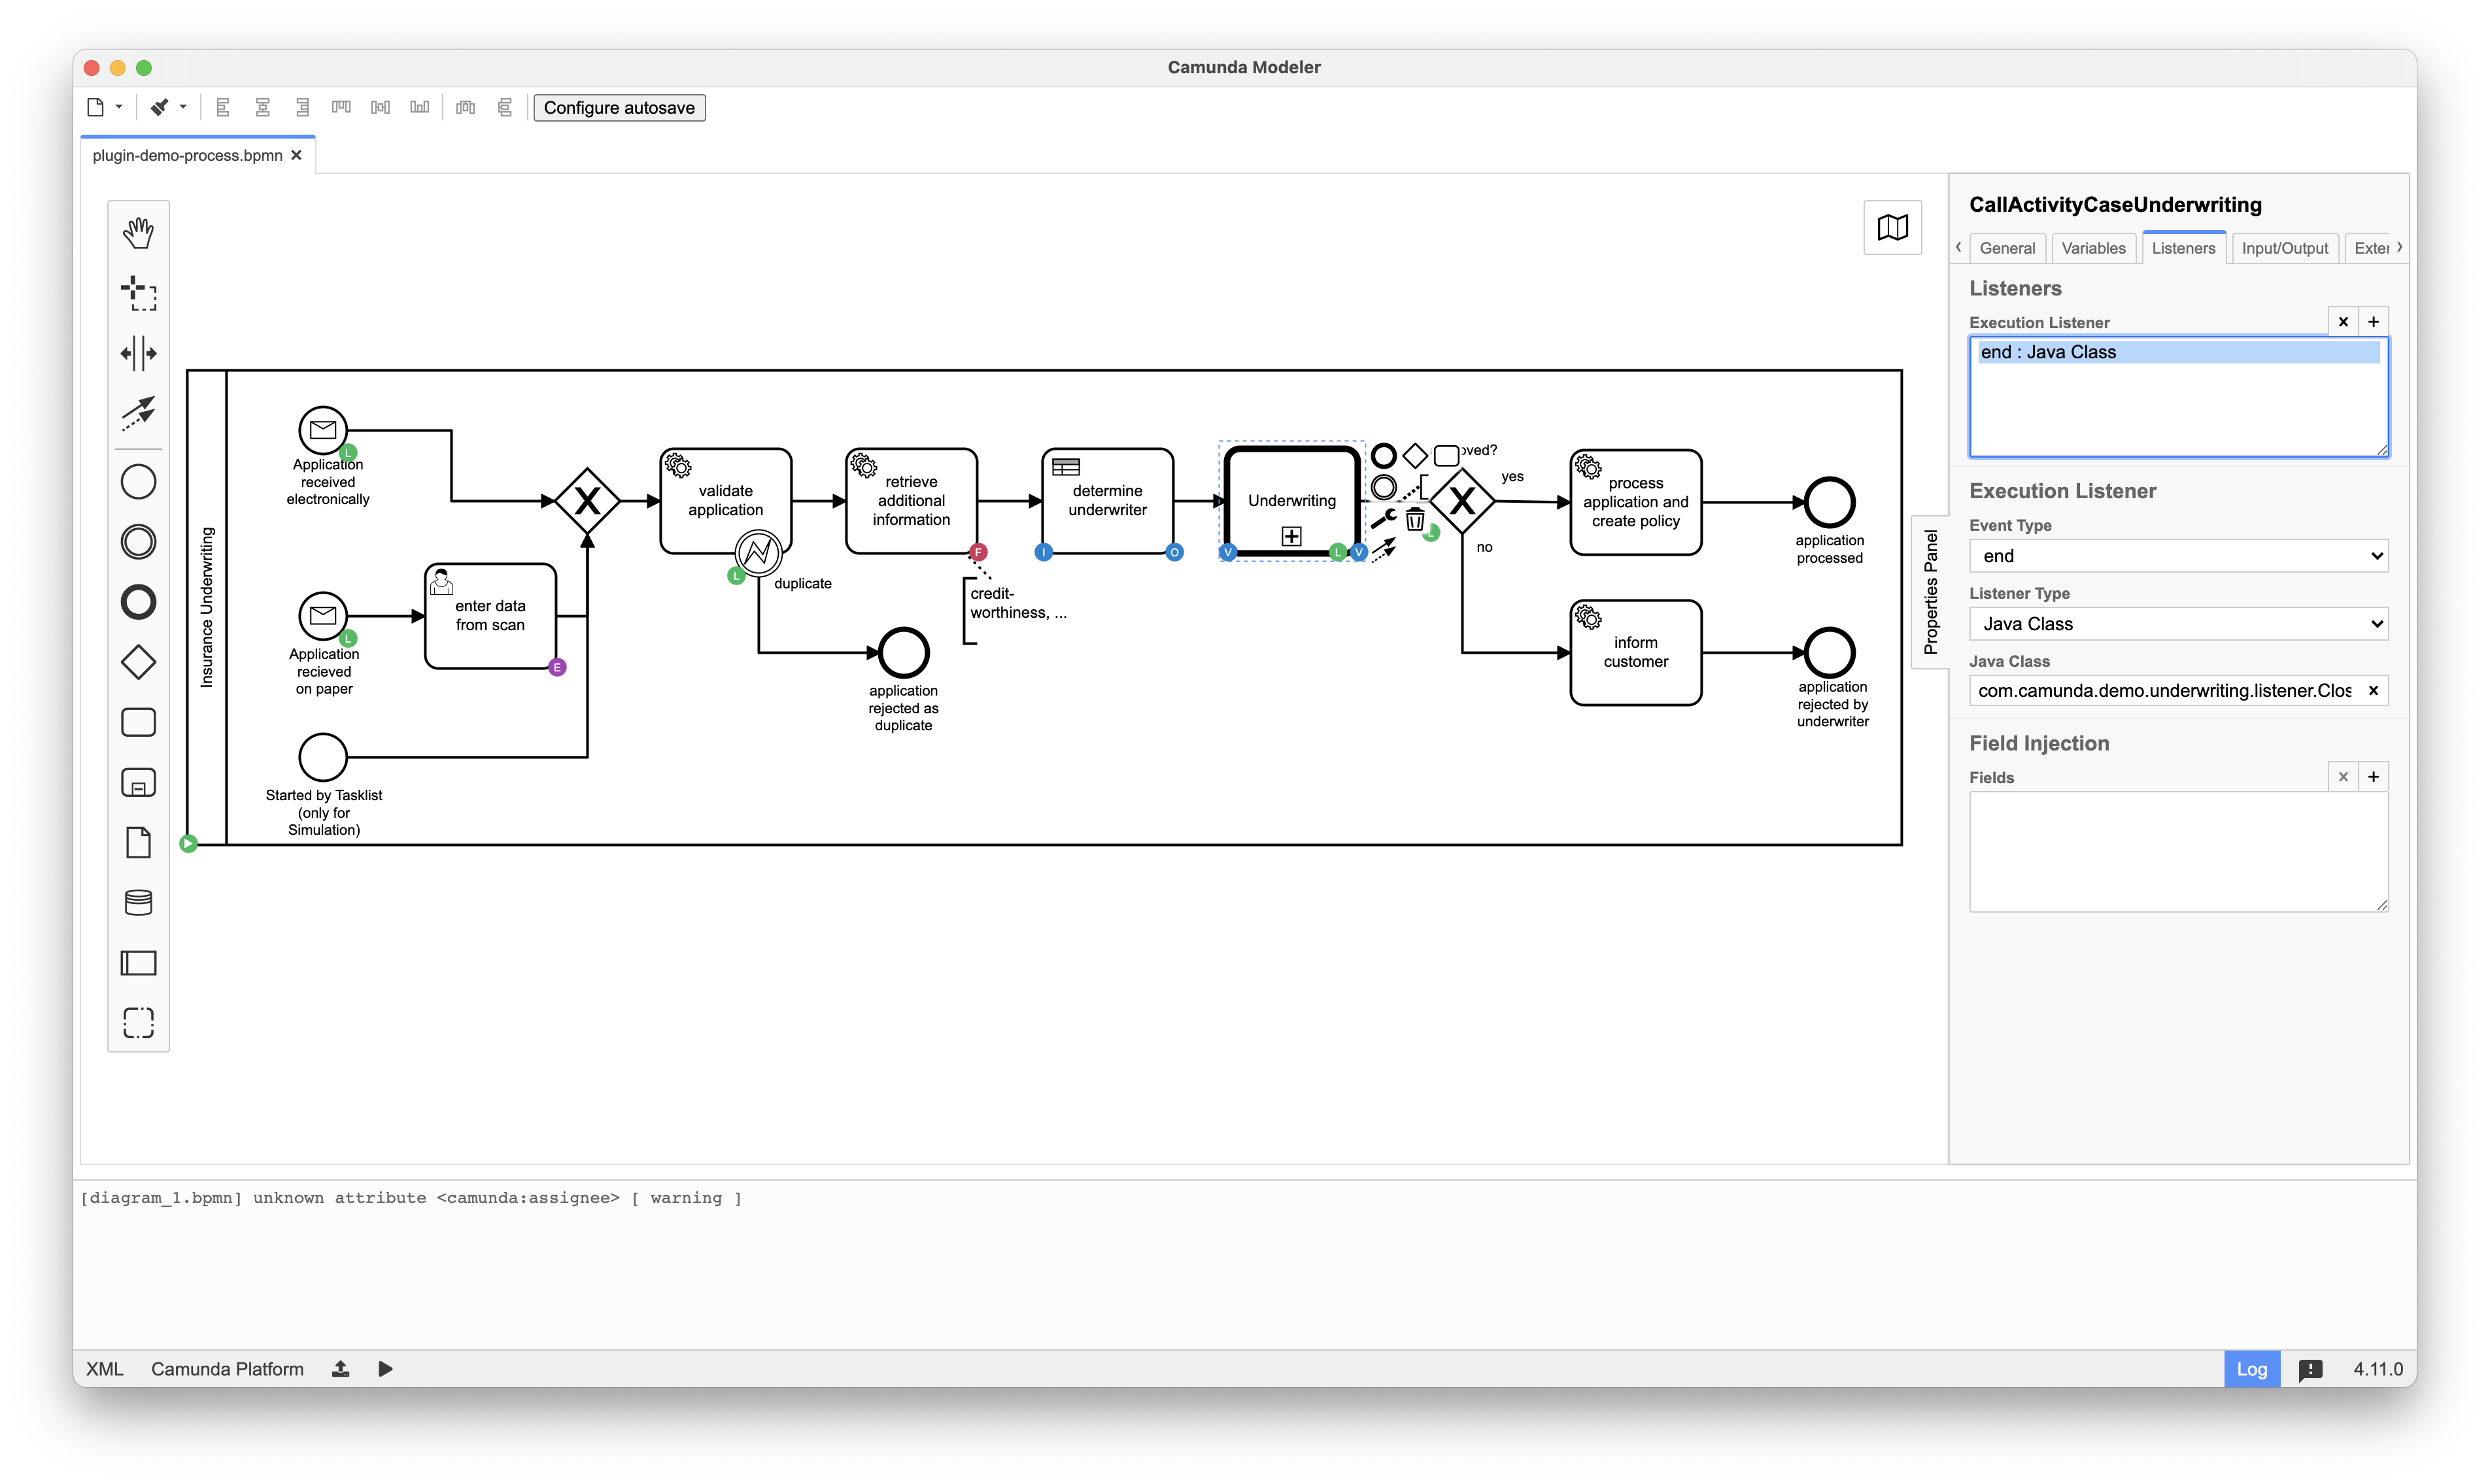Click the align elements bottom icon
Screen dimensions: 2490x1484
pos(420,107)
